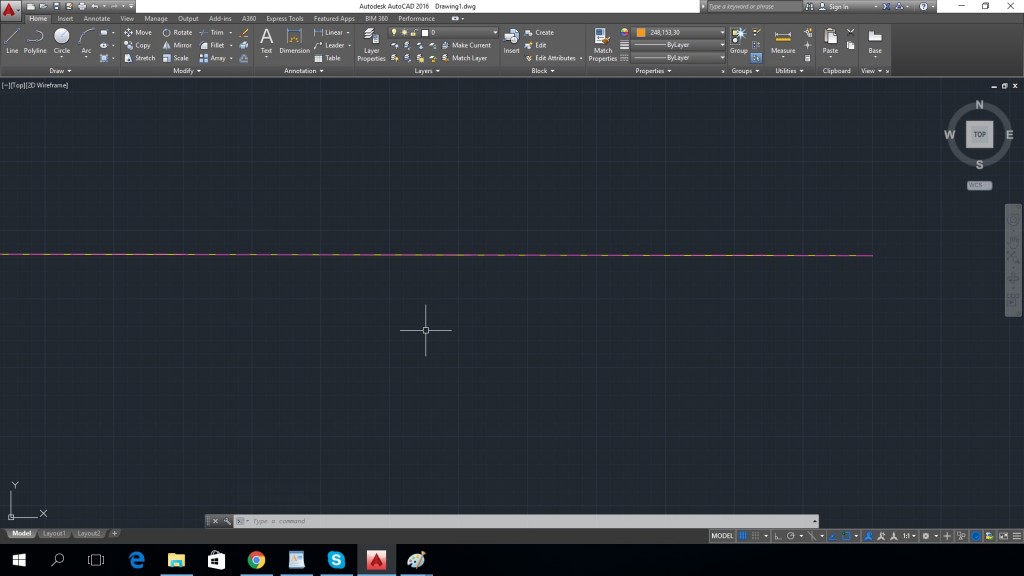Toggle group selection on/off button

(x=756, y=58)
